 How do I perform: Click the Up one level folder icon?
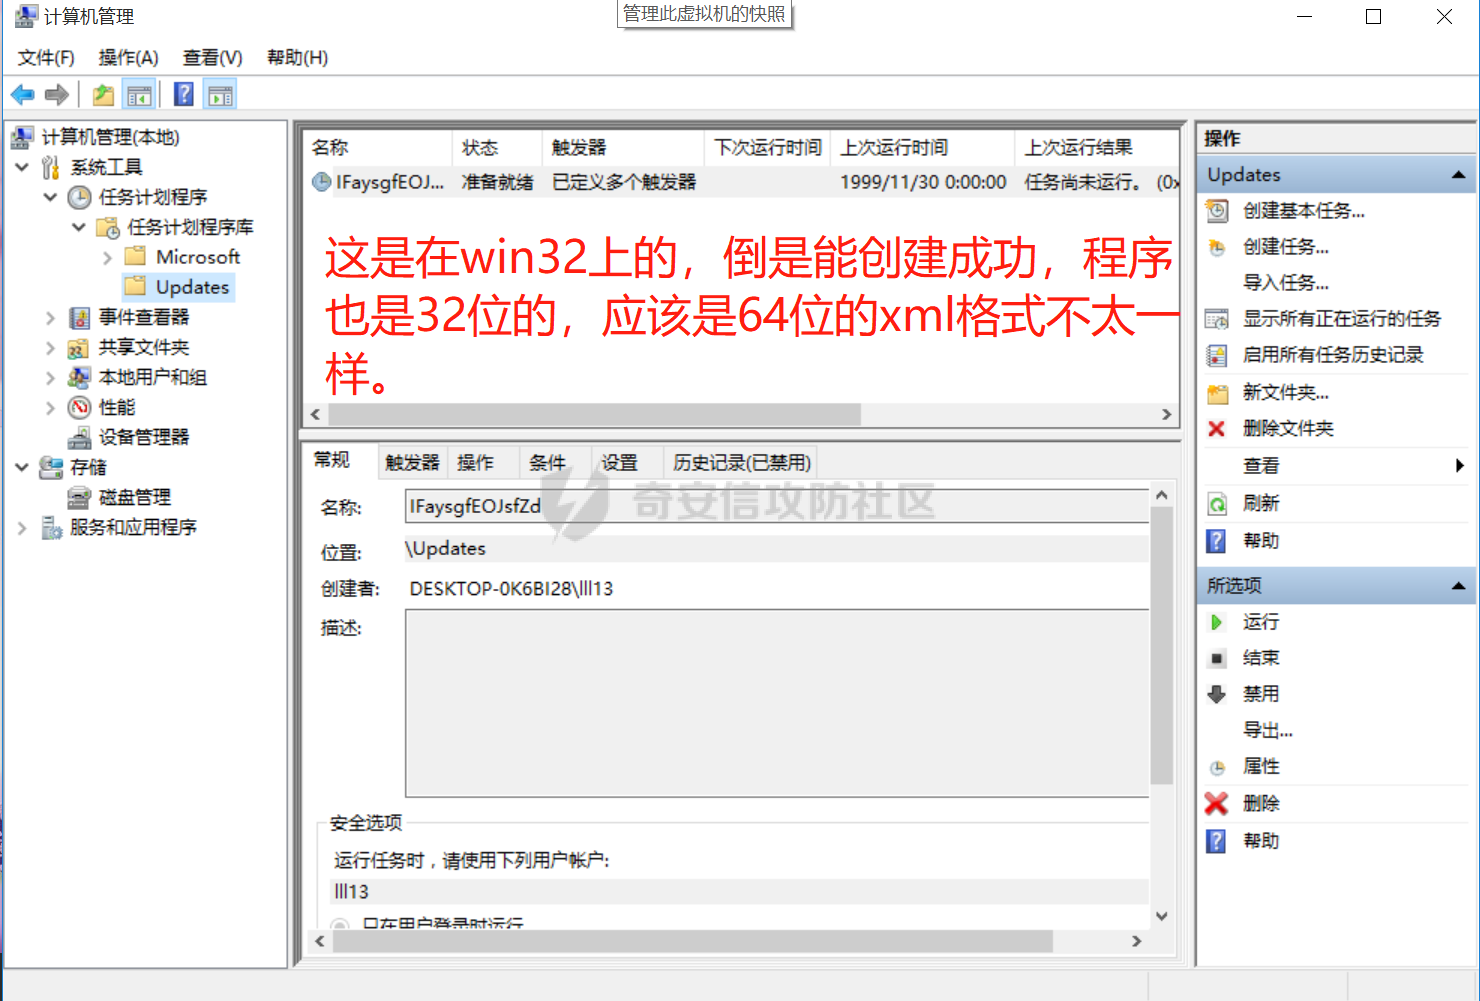(103, 95)
